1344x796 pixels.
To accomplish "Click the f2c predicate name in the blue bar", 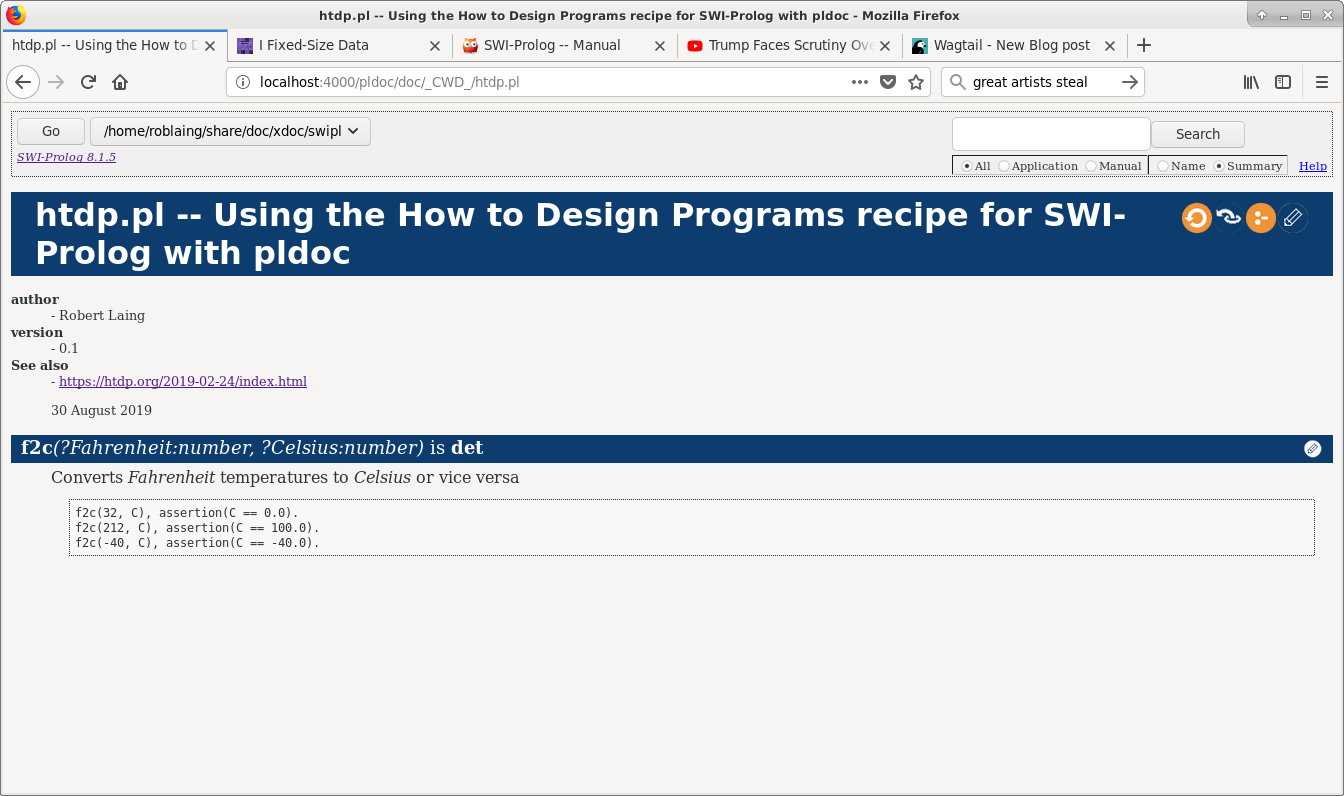I will tap(37, 448).
